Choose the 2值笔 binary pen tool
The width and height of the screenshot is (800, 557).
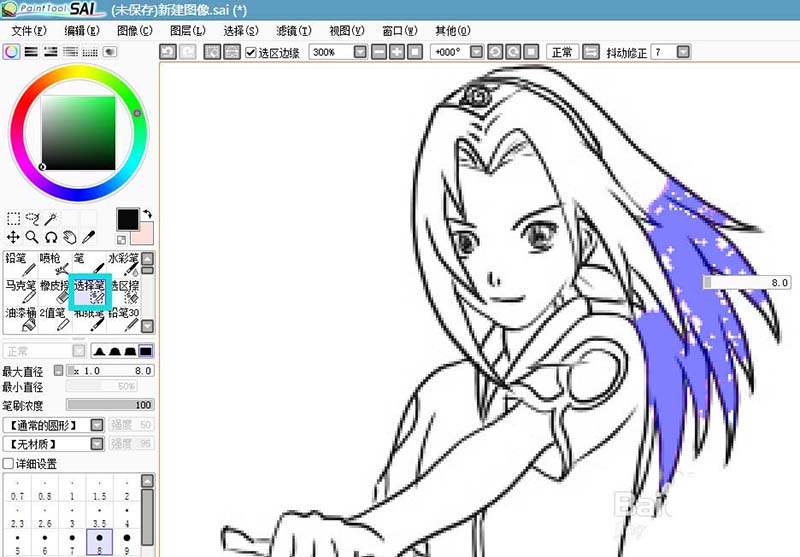click(55, 319)
